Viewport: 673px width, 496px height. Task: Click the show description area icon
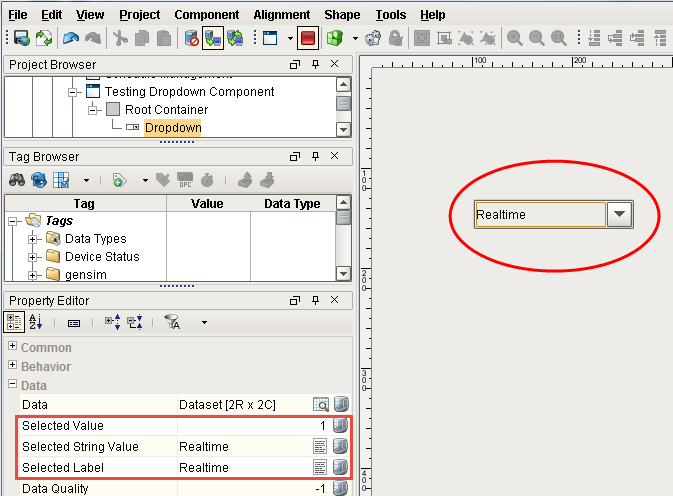coord(74,323)
